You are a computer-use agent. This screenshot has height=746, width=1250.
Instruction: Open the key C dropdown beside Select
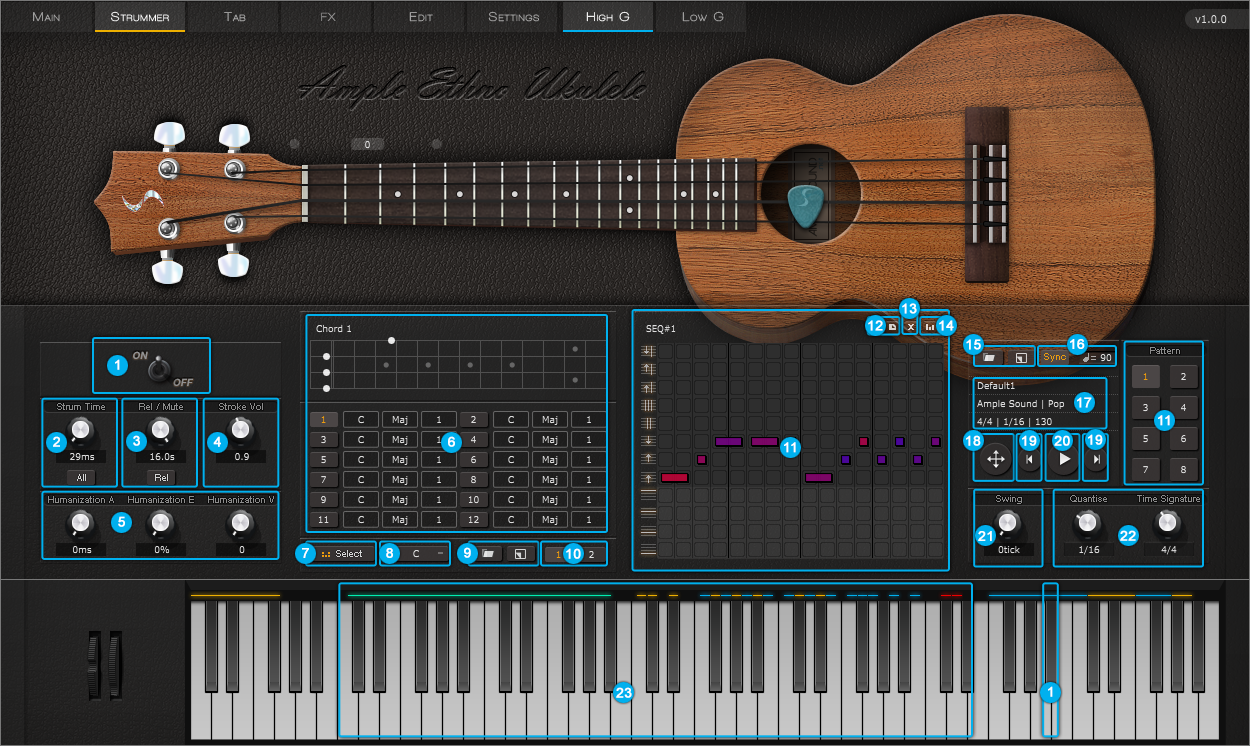[x=416, y=553]
